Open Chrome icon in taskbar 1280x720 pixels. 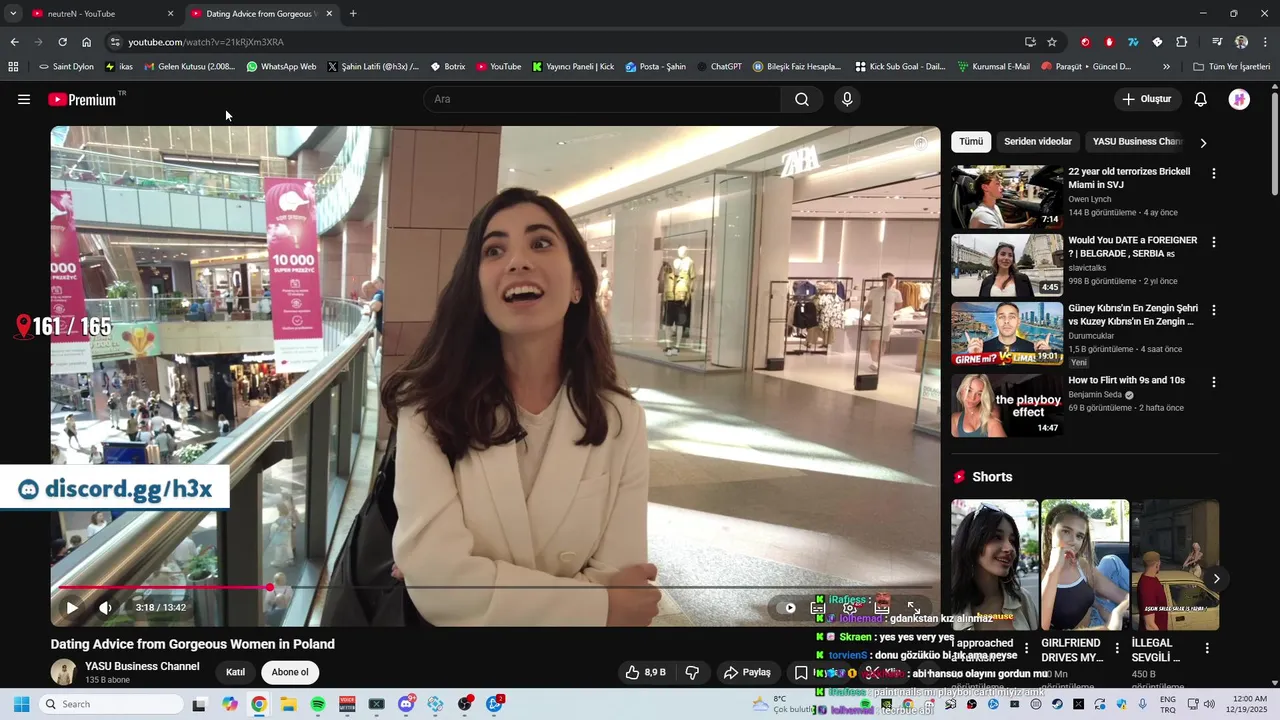(259, 704)
